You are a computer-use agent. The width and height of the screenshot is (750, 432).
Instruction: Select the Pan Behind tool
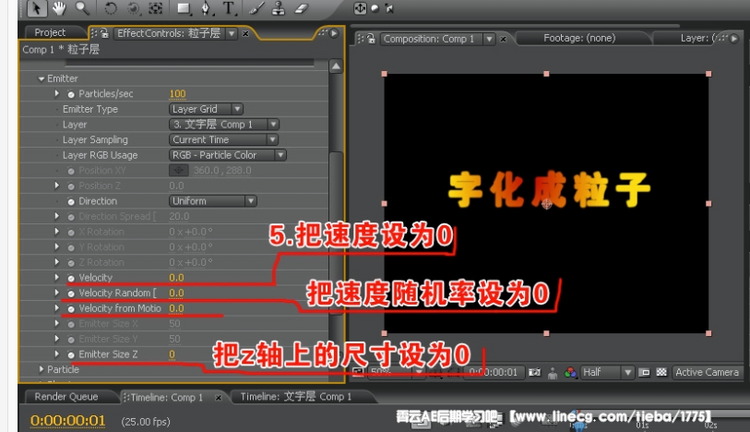point(156,9)
